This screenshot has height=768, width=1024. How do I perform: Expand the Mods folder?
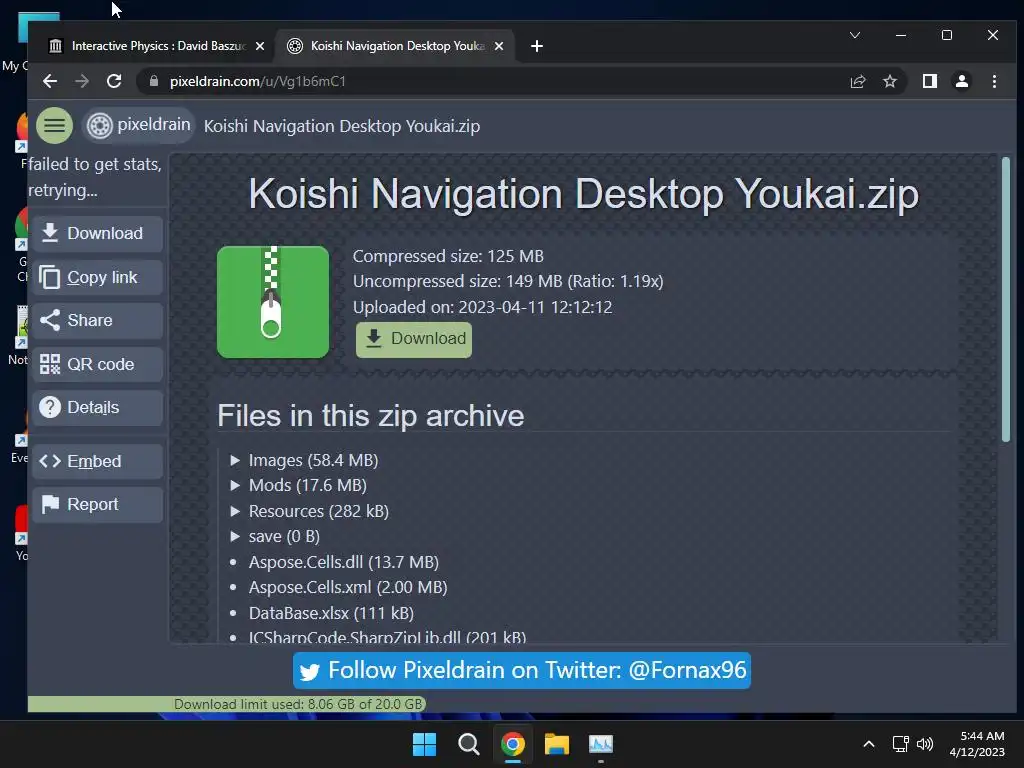[298, 485]
